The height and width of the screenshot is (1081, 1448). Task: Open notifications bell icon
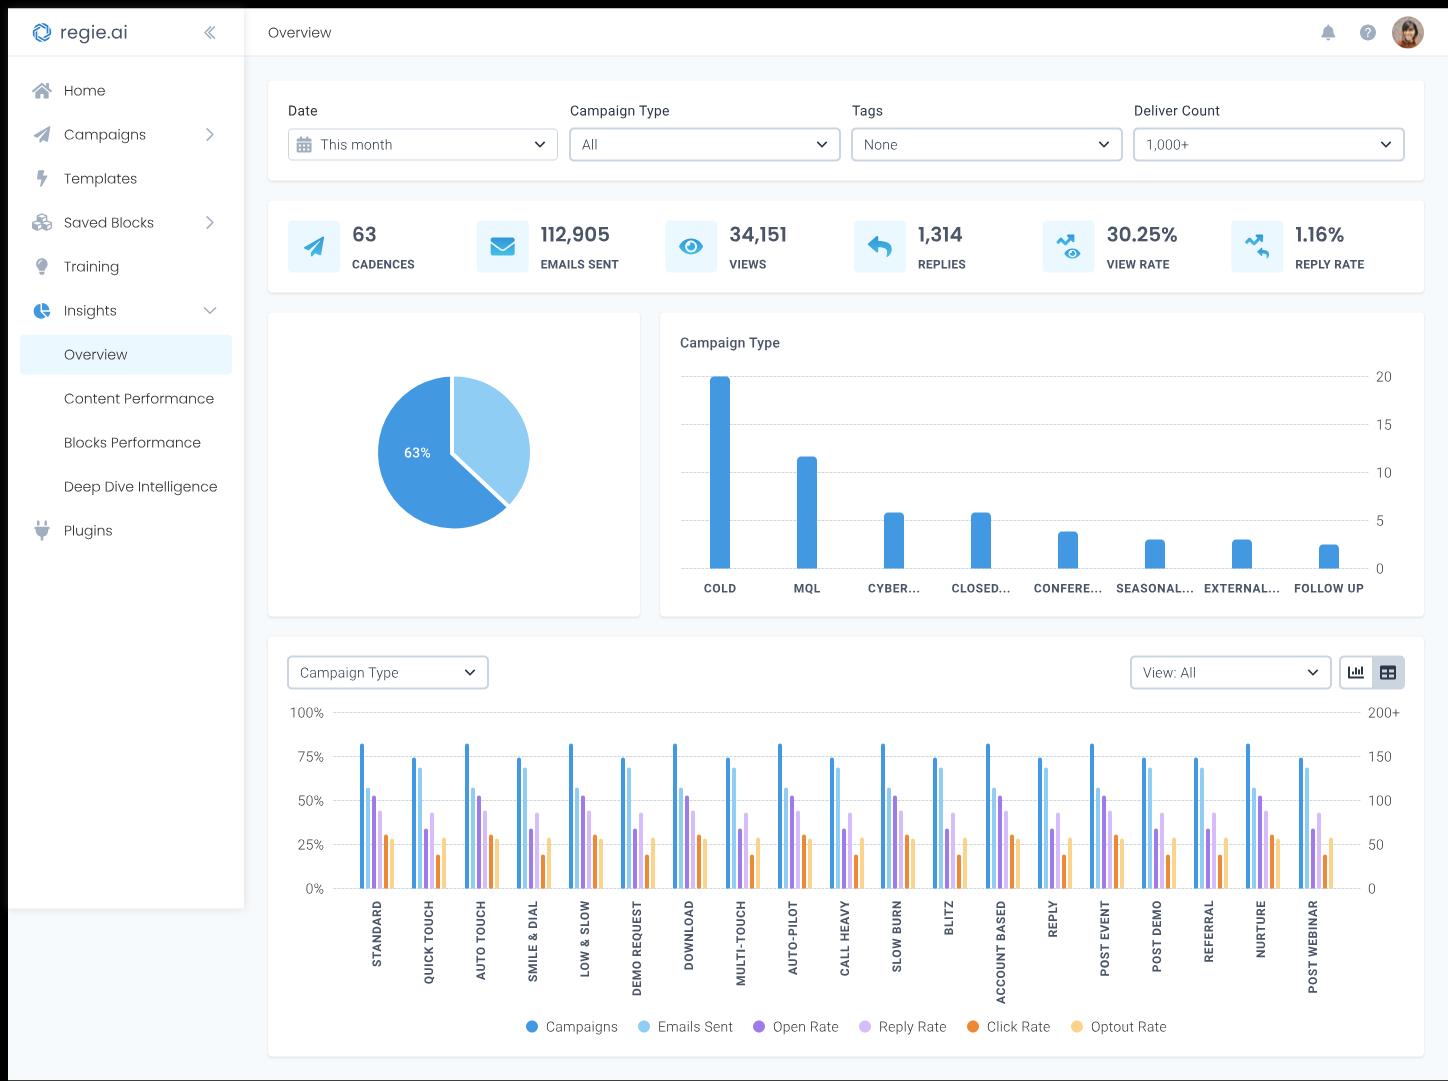tap(1328, 33)
